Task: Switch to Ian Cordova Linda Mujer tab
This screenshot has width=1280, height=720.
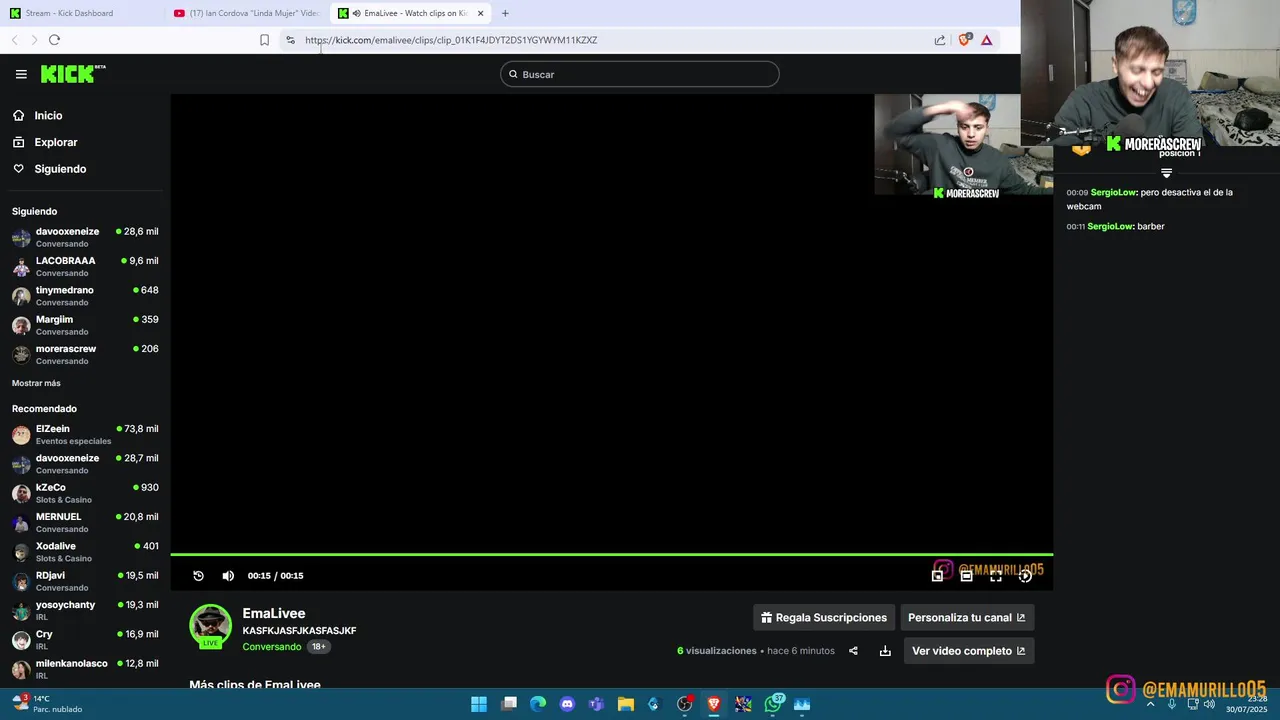Action: (246, 13)
